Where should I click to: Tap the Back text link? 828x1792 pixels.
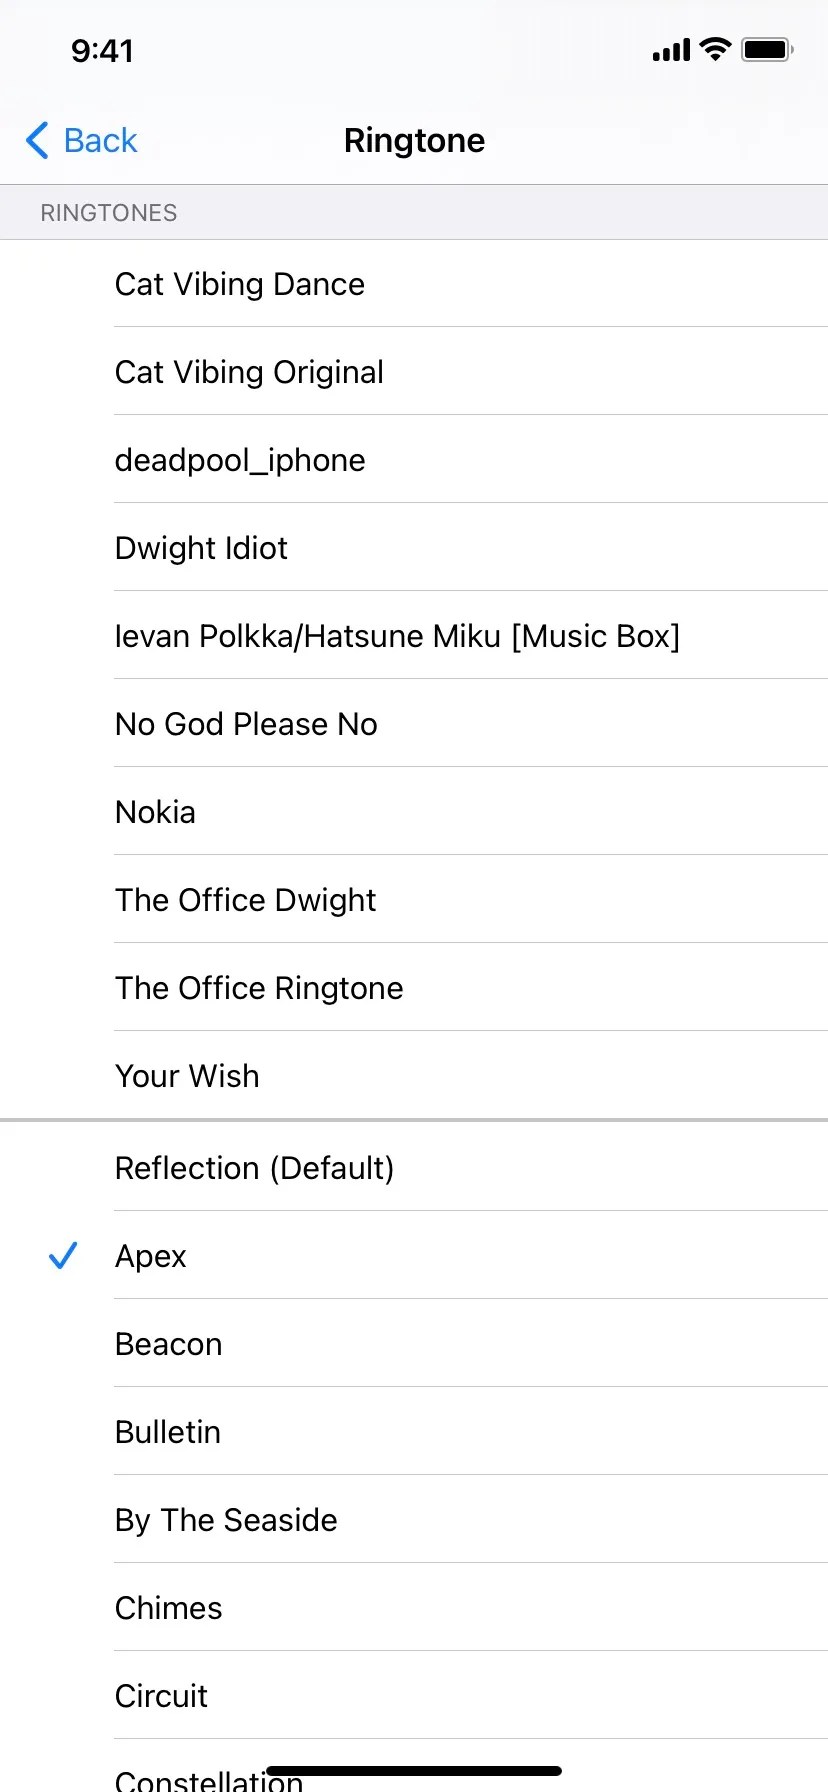(x=100, y=141)
